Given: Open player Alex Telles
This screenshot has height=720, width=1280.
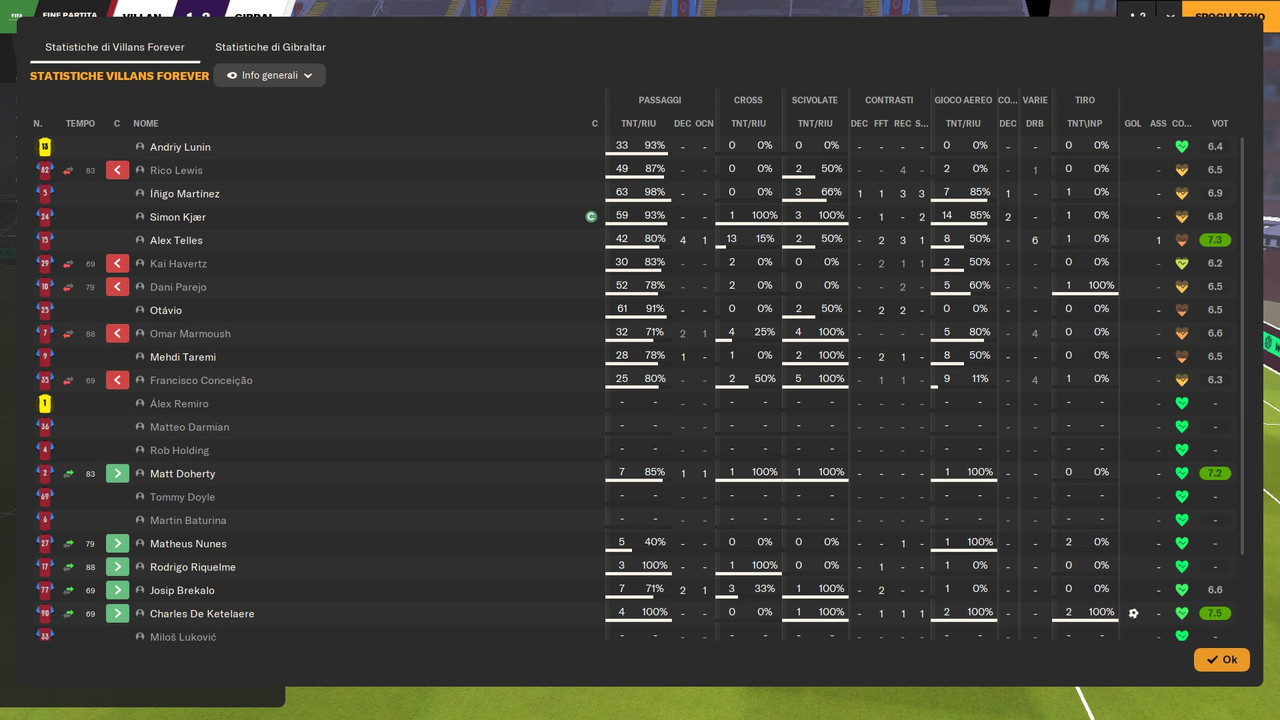Looking at the screenshot, I should 176,240.
